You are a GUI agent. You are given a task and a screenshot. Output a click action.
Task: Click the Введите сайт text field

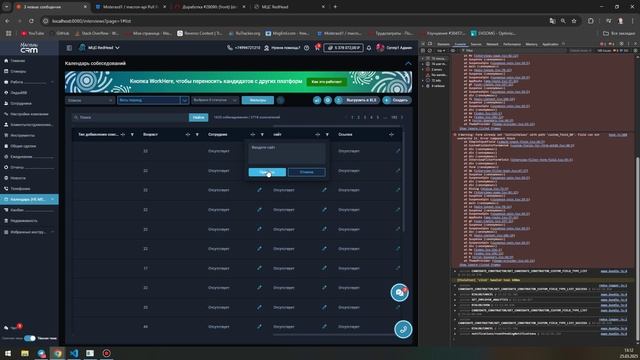287,153
